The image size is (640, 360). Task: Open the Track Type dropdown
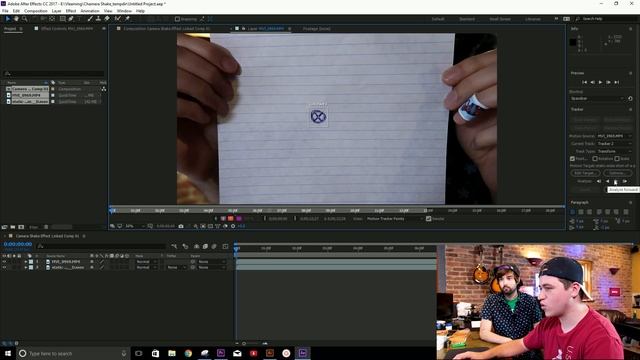(x=614, y=151)
